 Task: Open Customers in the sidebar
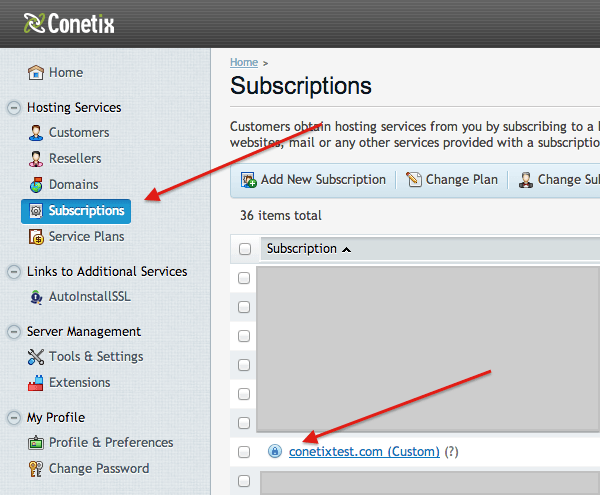69,132
